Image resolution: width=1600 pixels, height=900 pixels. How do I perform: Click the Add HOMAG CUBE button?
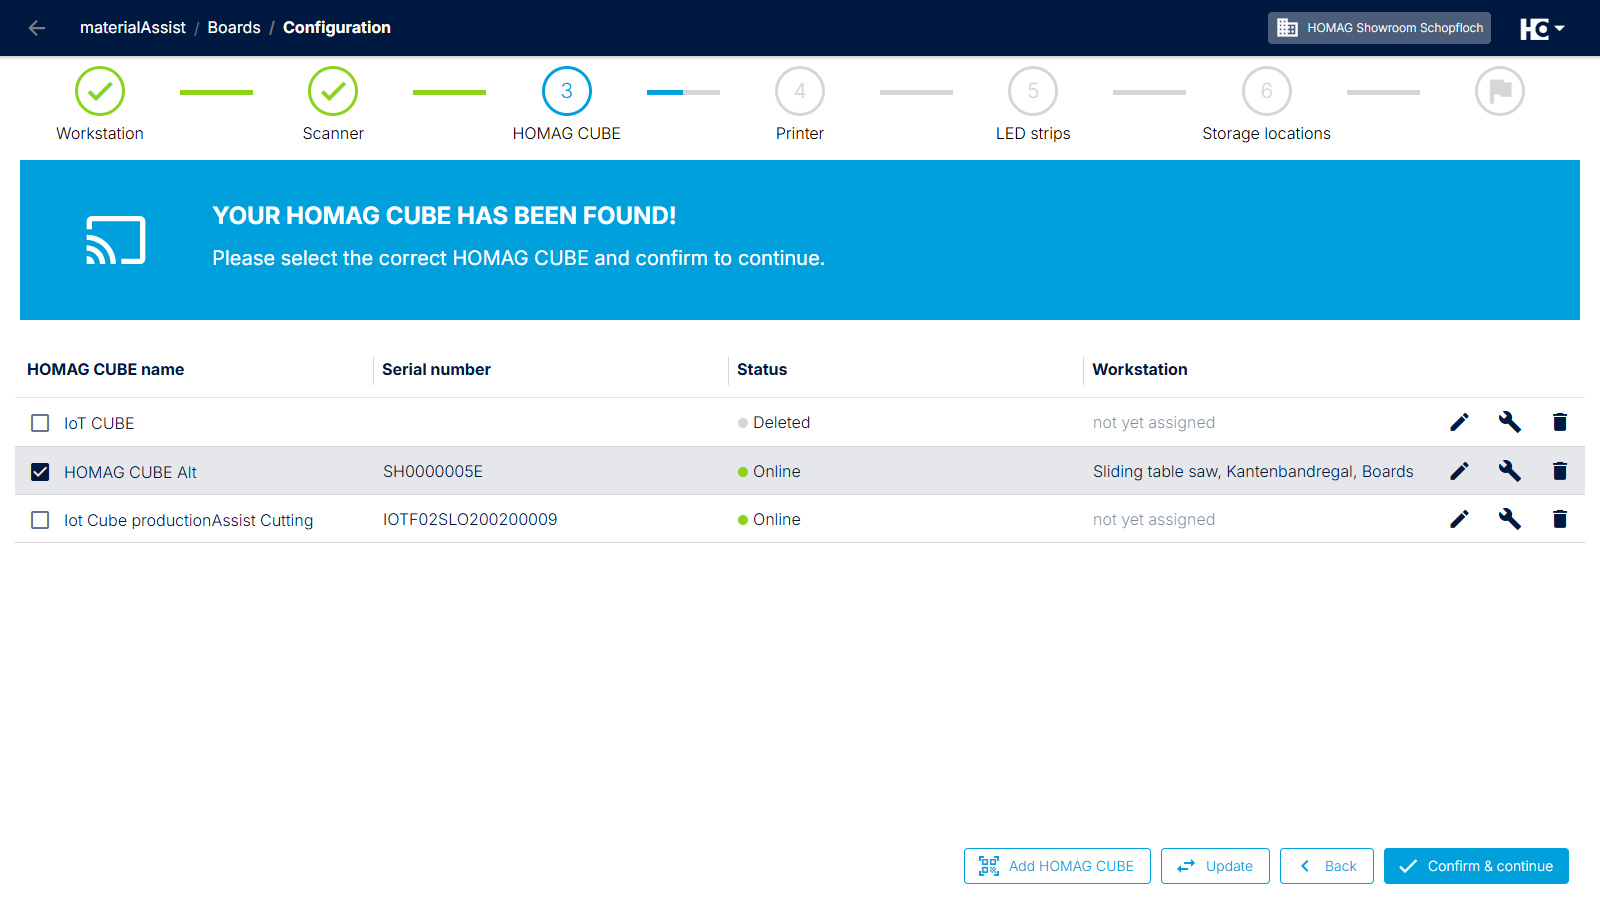[x=1057, y=866]
